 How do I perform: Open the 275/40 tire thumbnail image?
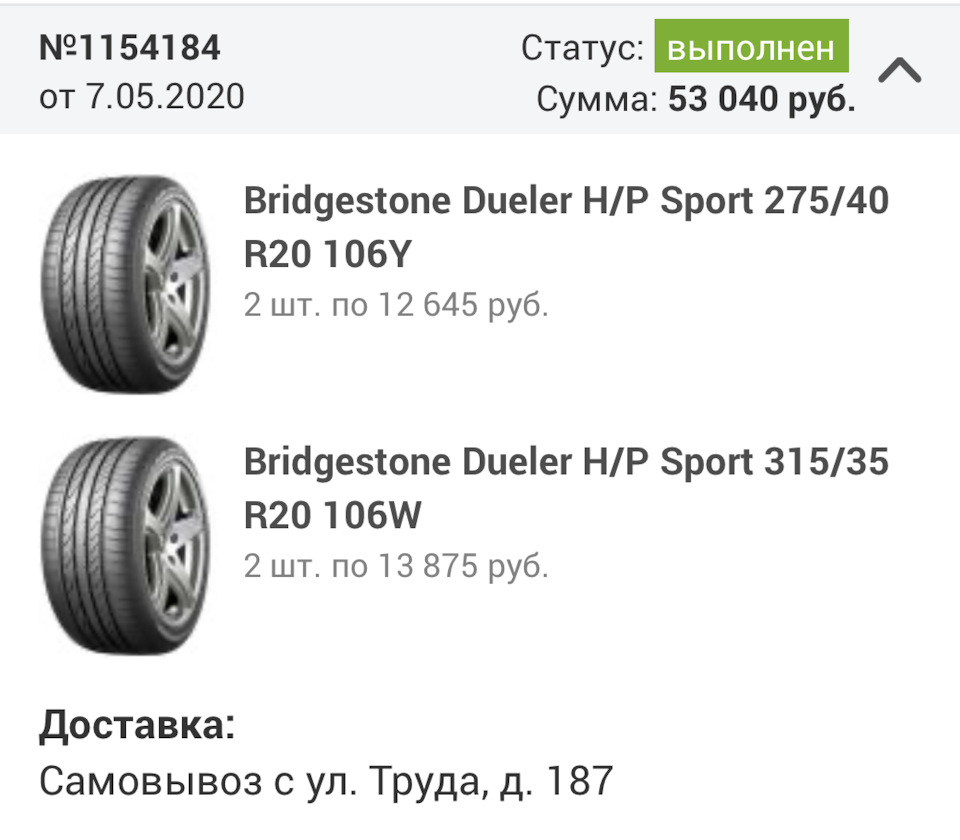(x=125, y=284)
